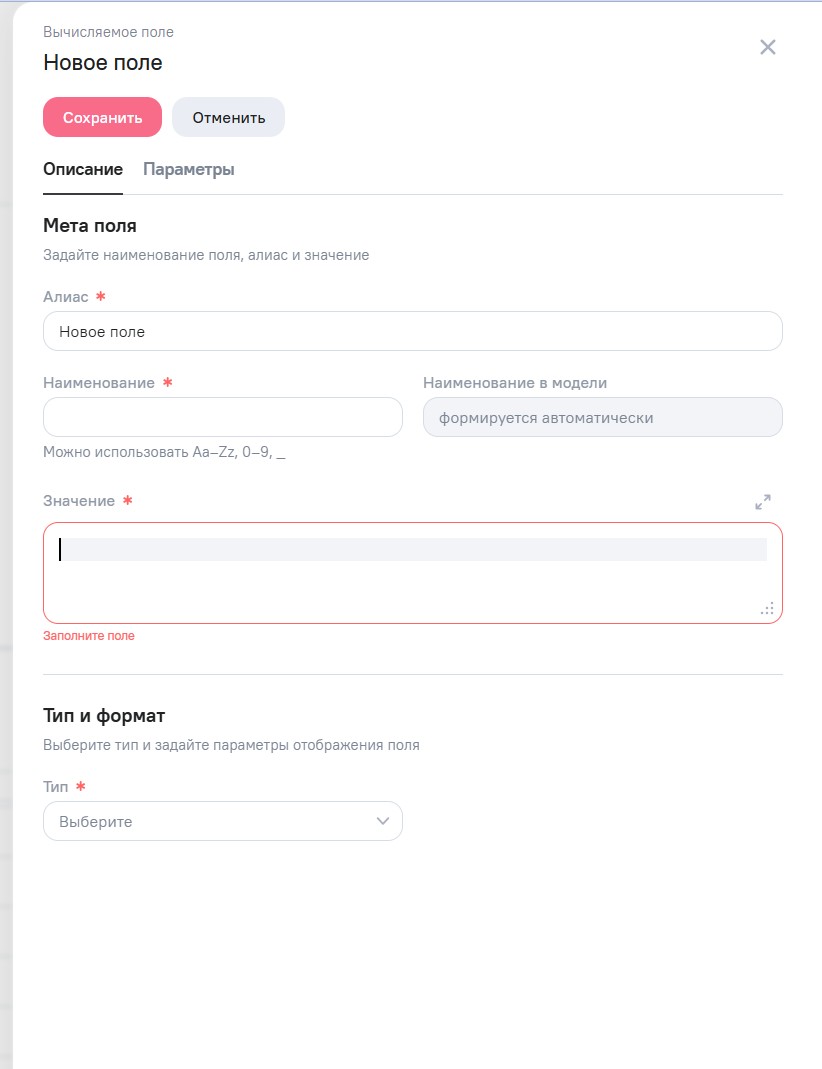The height and width of the screenshot is (1069, 822).
Task: Click the Мета поля section heading
Action: click(90, 226)
